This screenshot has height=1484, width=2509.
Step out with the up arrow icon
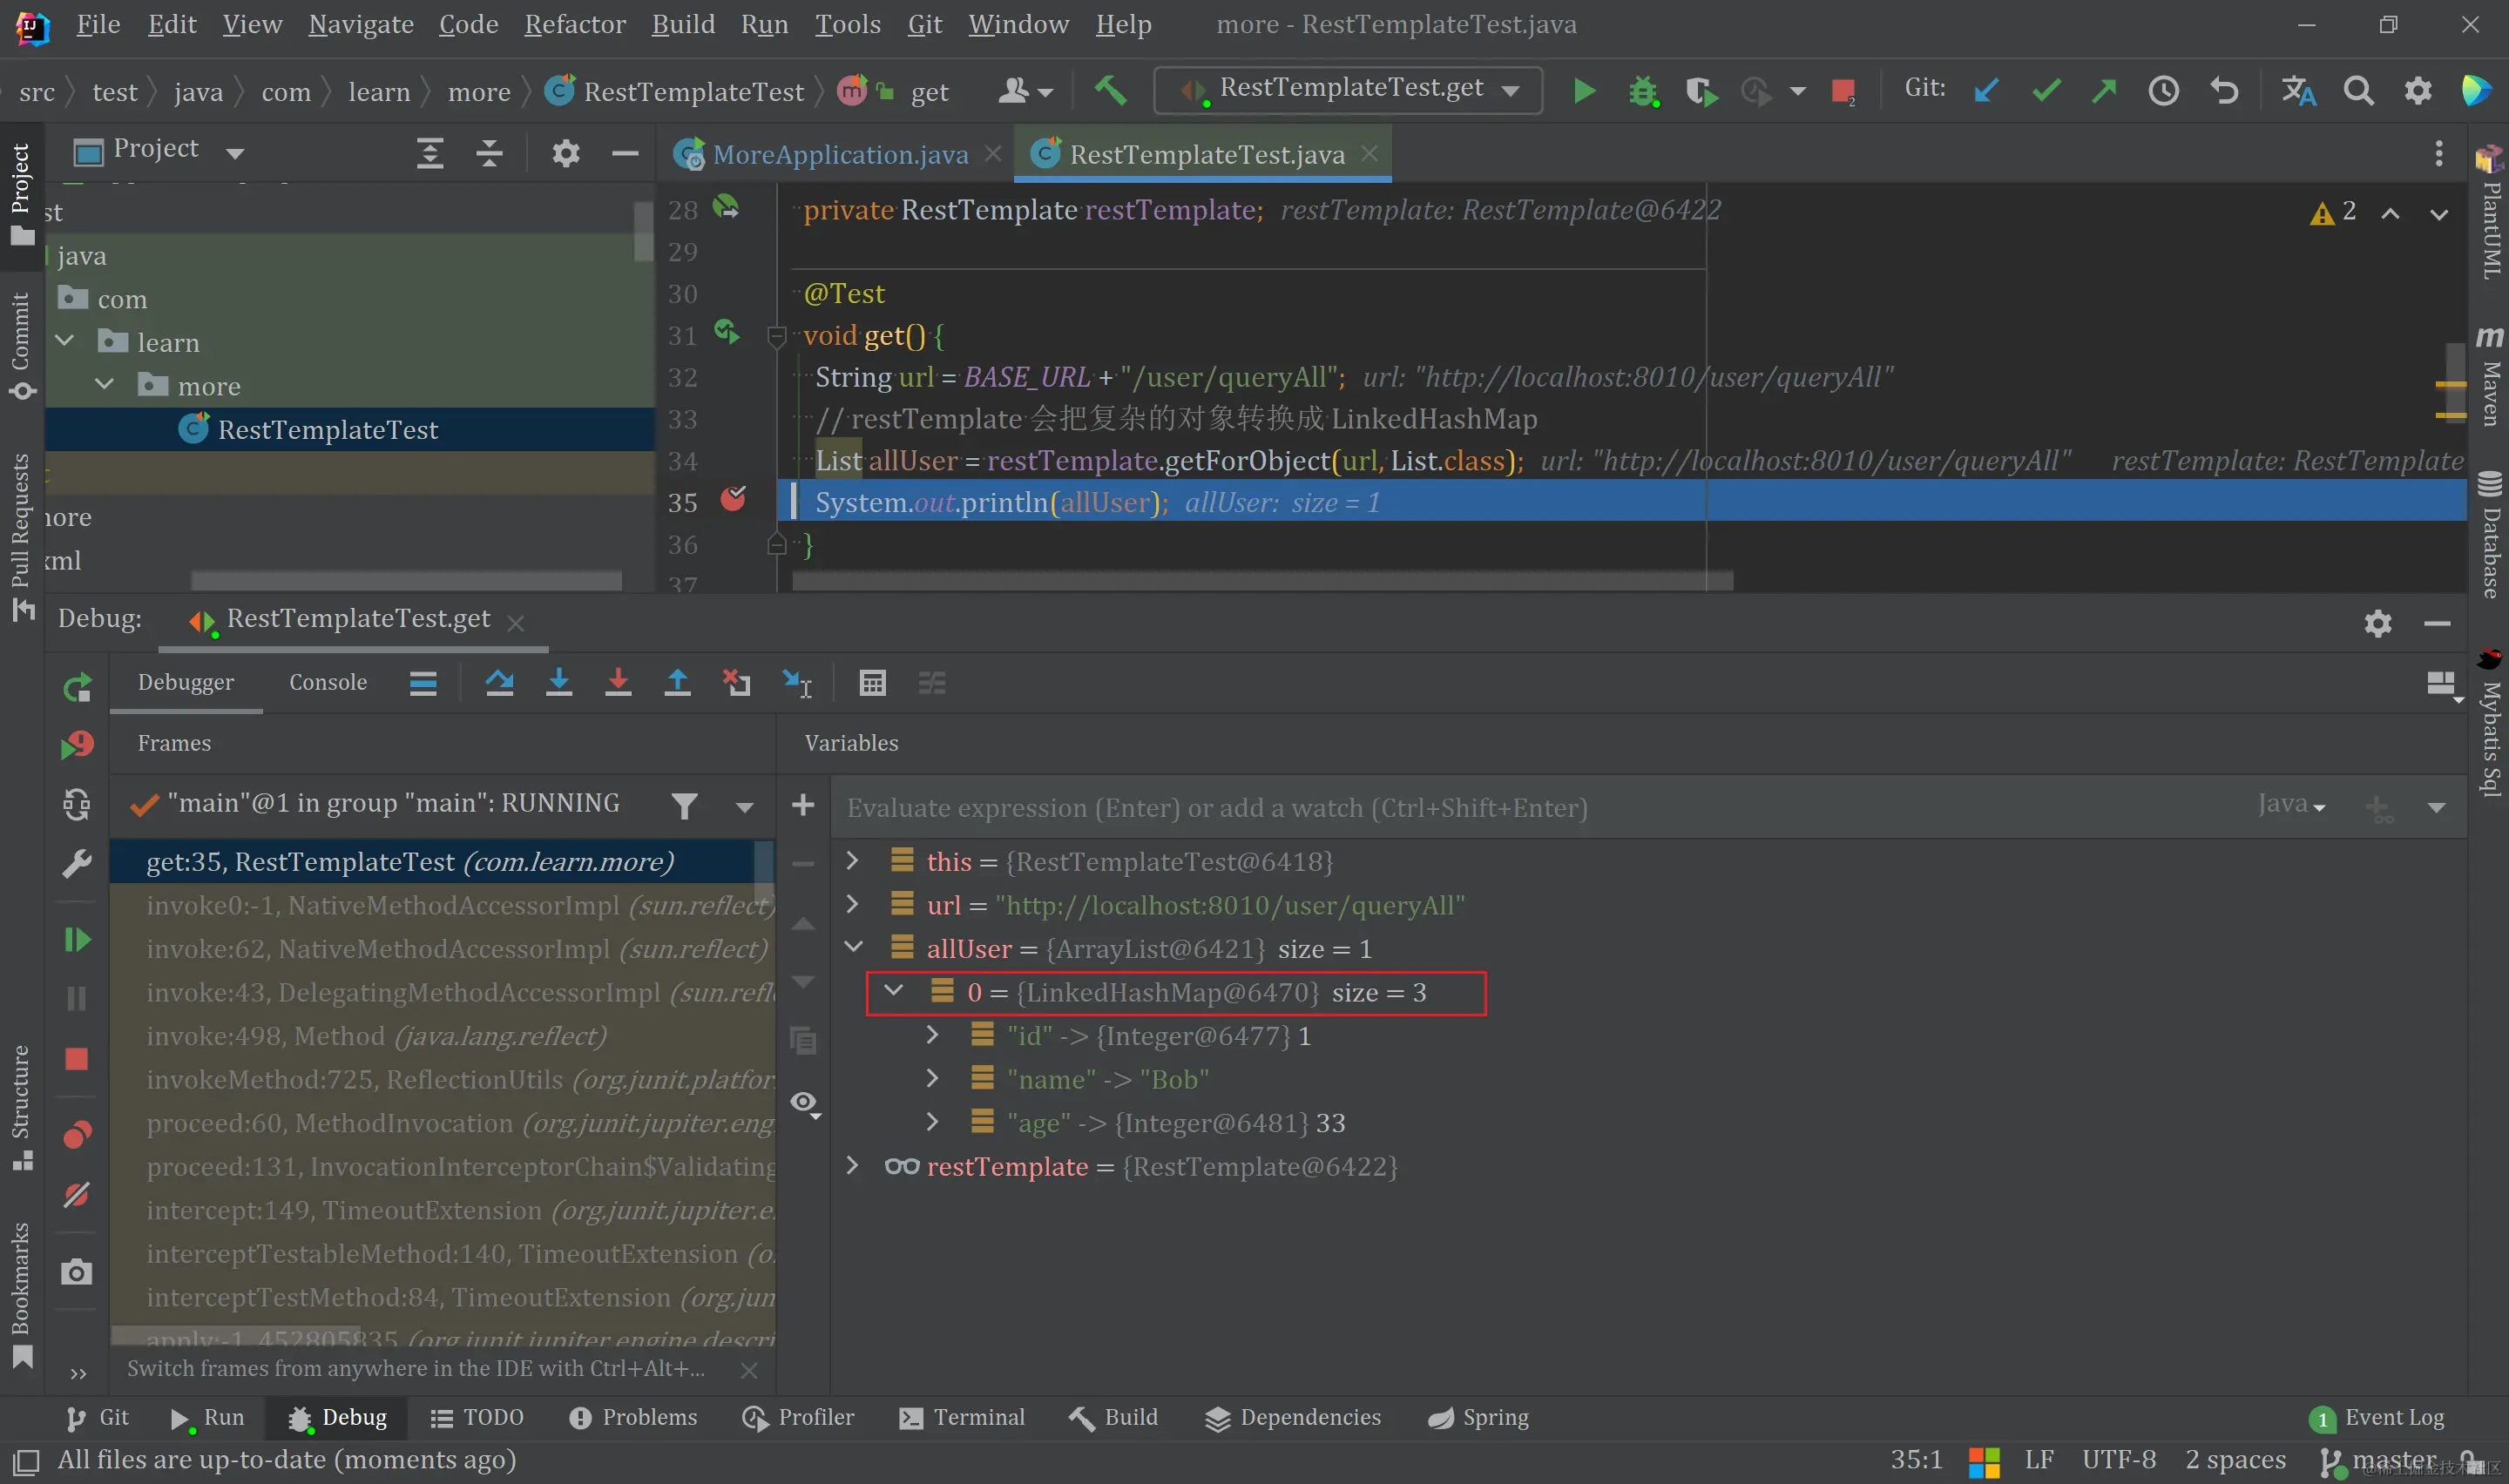click(x=677, y=683)
